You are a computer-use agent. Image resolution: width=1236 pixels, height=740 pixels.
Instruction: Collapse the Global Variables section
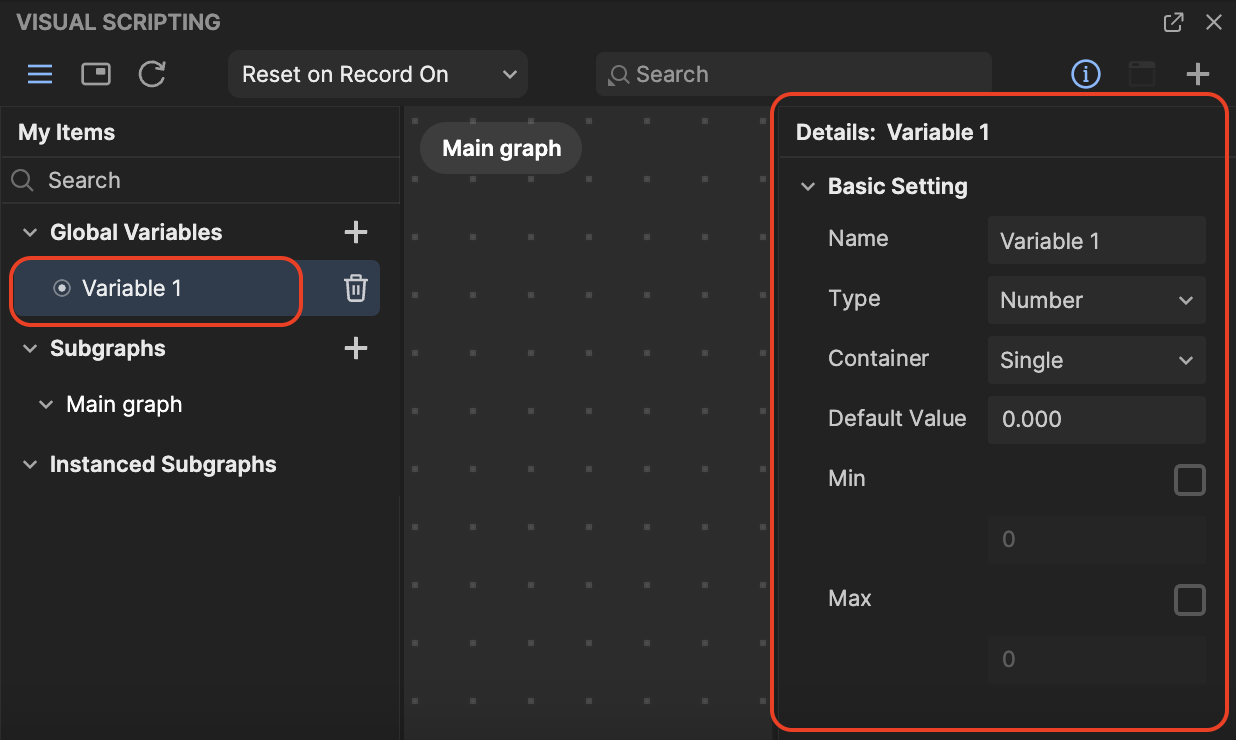pos(29,233)
